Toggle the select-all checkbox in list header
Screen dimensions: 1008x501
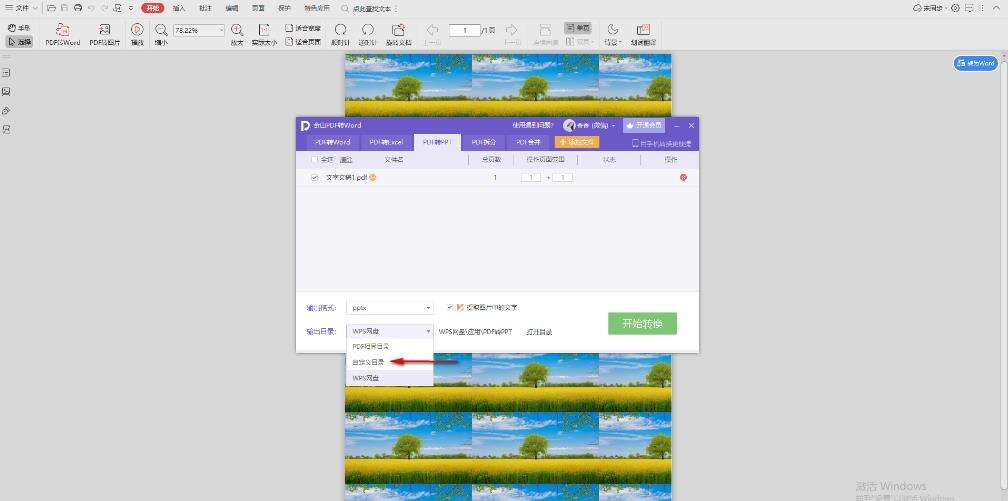click(x=314, y=159)
